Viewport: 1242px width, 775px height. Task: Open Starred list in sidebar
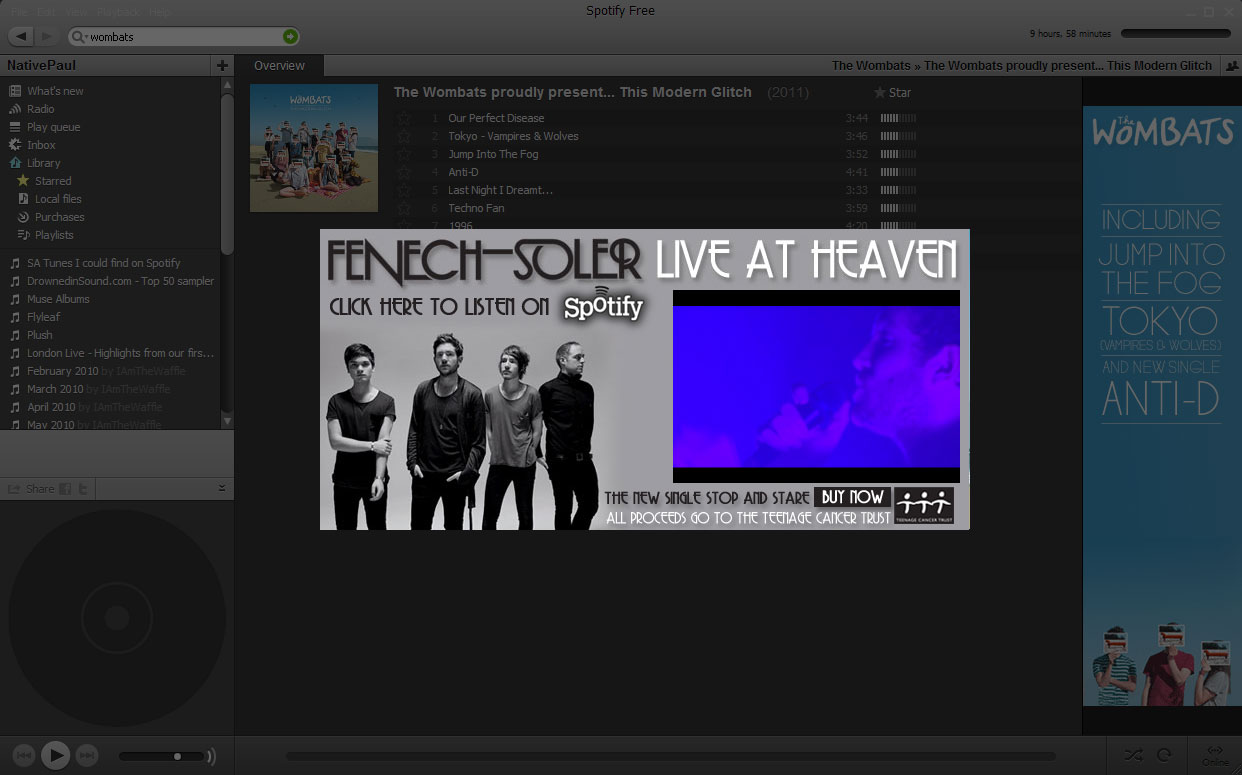click(52, 181)
